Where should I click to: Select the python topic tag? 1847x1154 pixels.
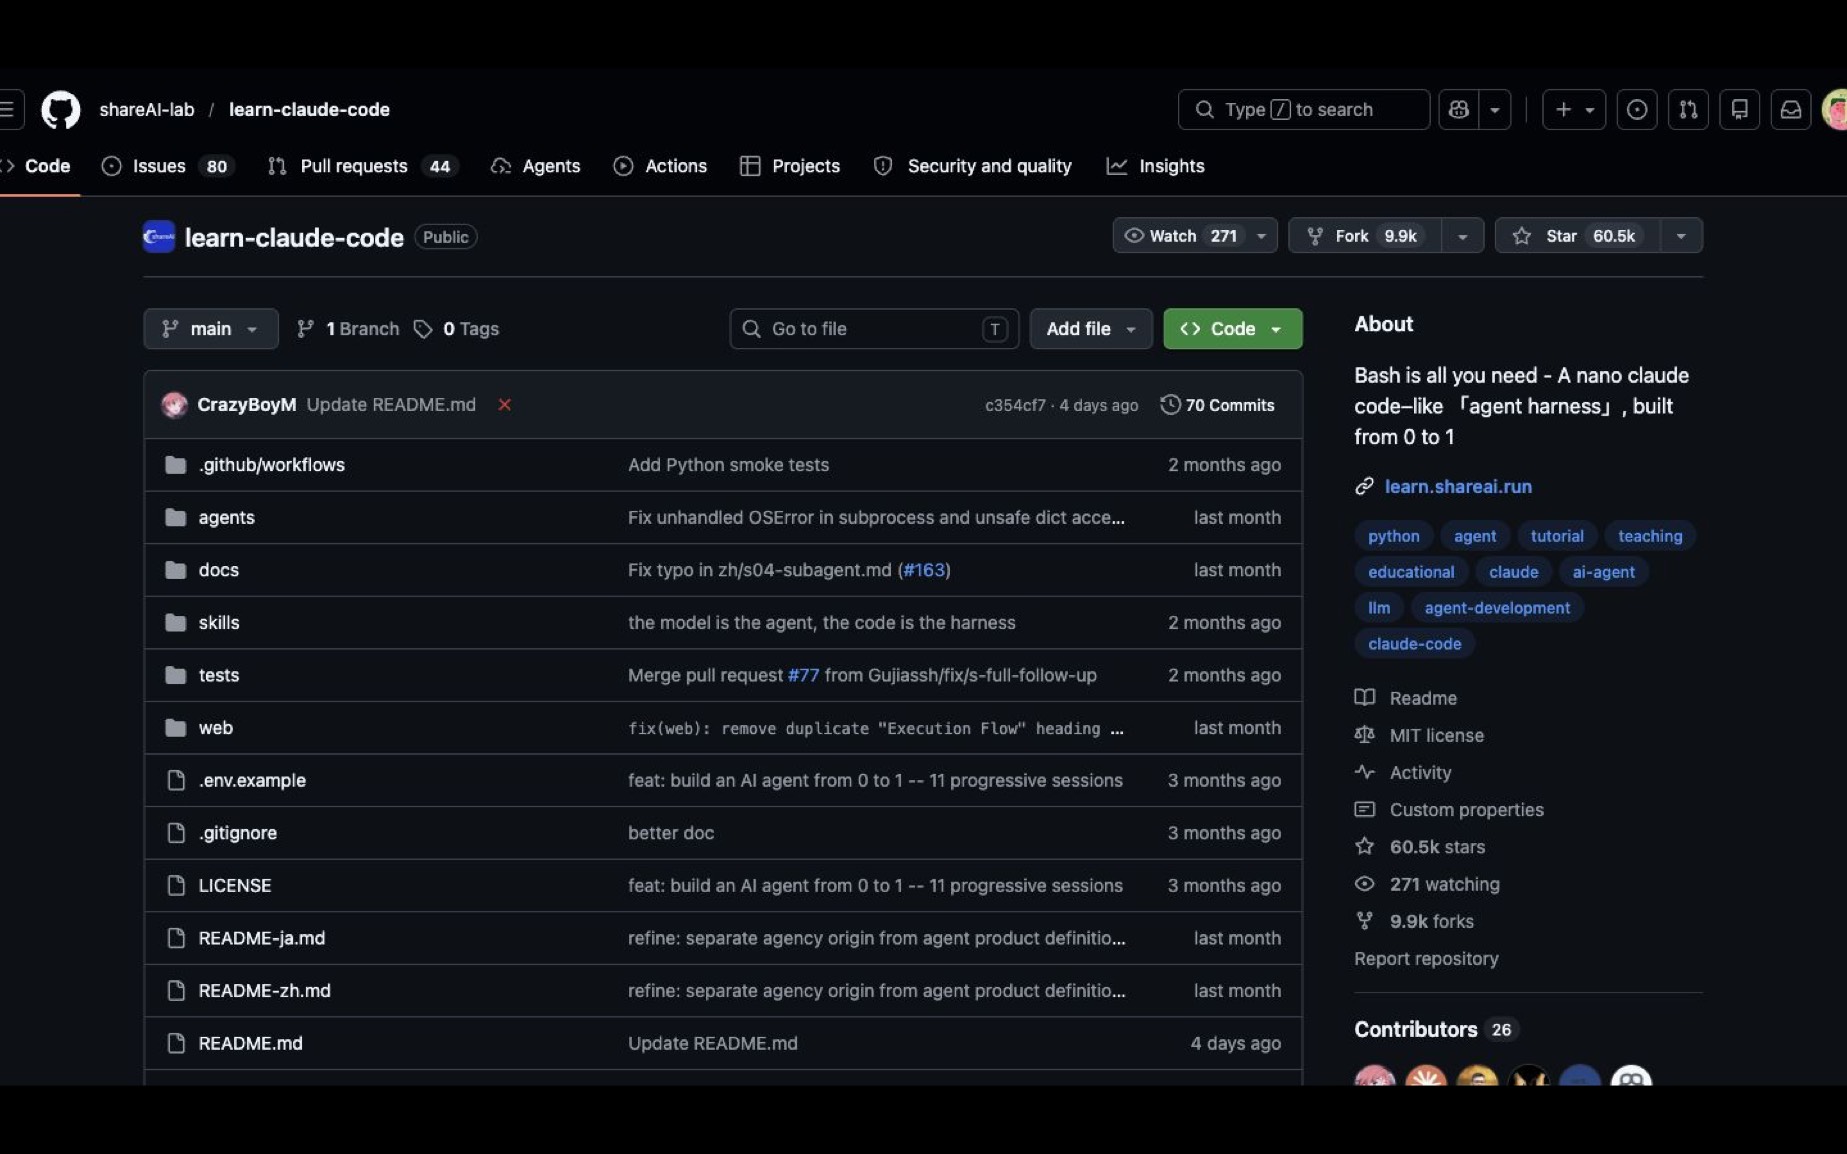pyautogui.click(x=1394, y=536)
